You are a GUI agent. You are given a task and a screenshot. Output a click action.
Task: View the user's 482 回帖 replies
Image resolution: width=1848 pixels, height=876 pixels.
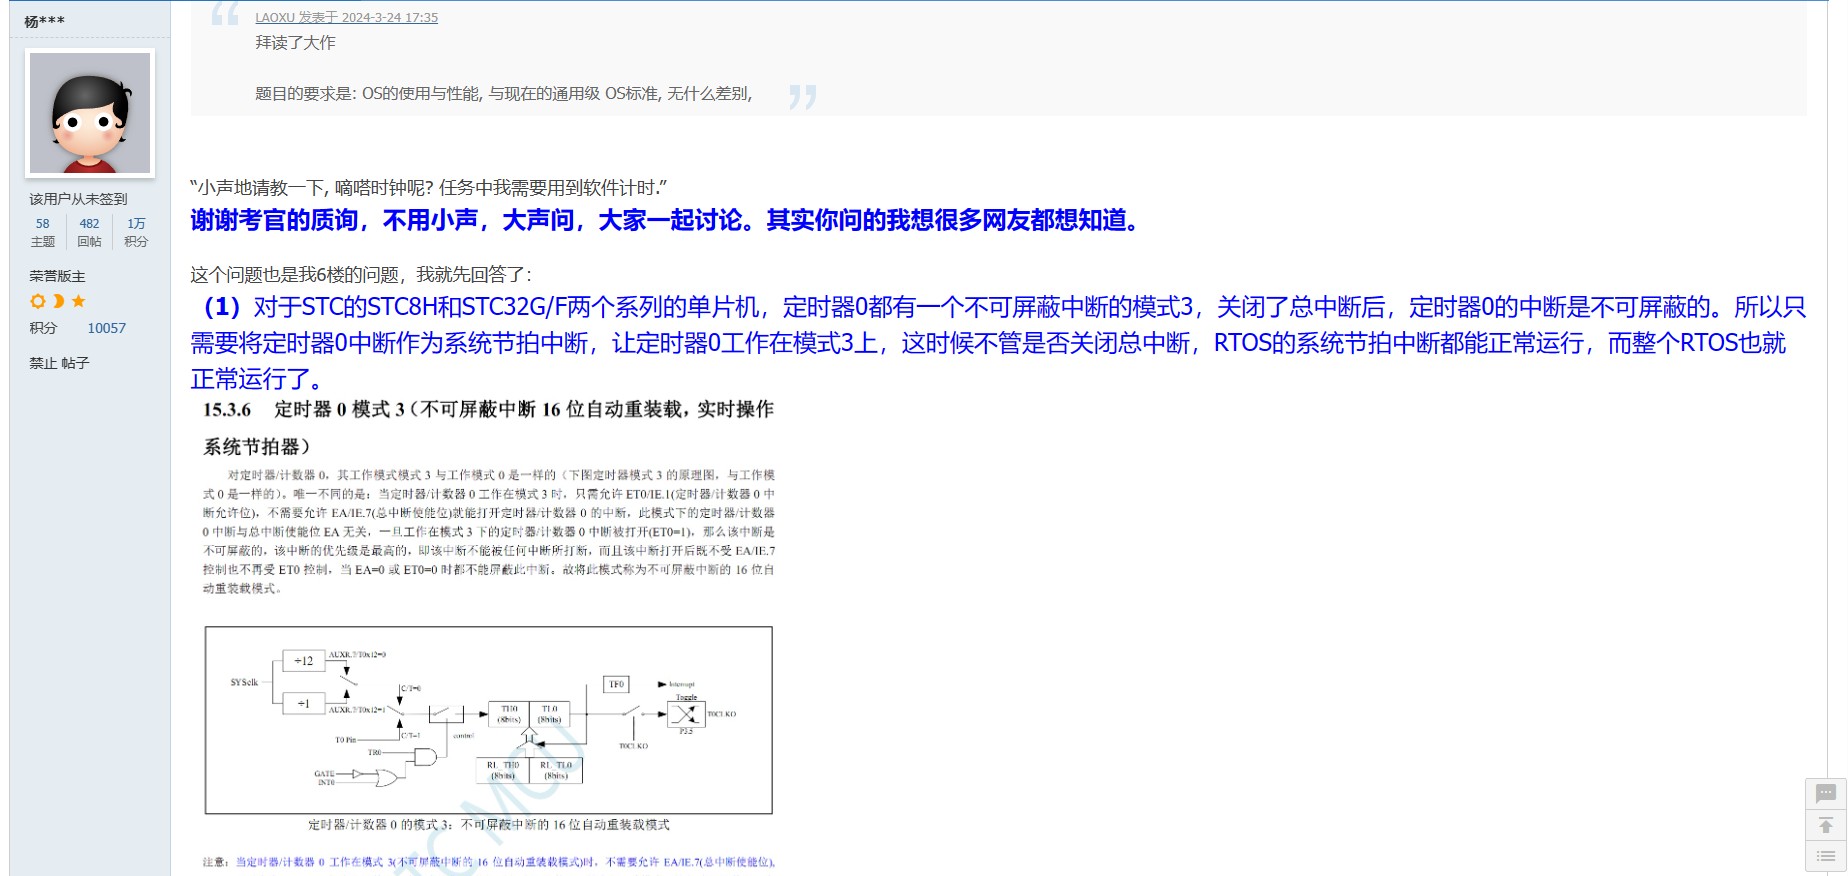pos(89,232)
